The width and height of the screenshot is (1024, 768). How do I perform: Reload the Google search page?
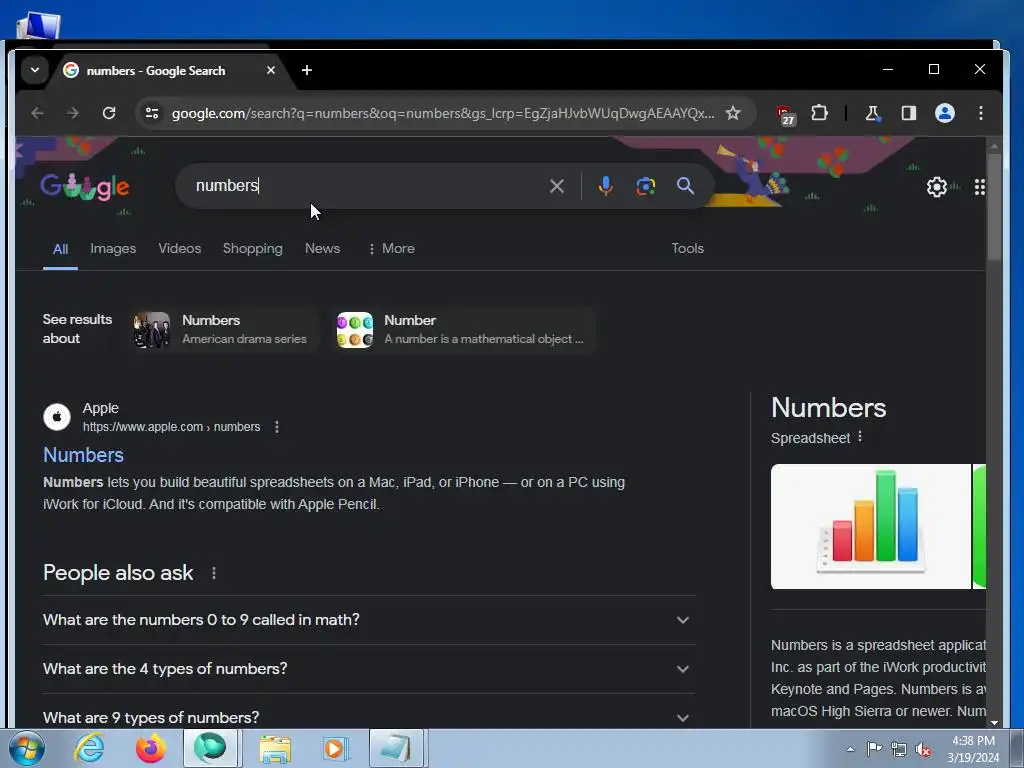click(109, 113)
